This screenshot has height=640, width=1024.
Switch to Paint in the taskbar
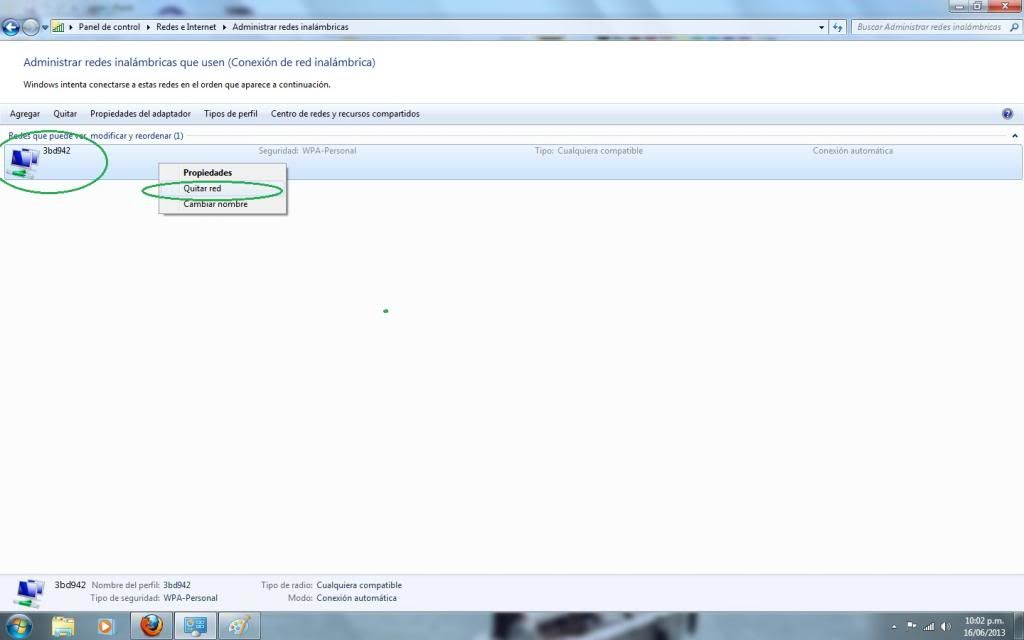pyautogui.click(x=239, y=626)
